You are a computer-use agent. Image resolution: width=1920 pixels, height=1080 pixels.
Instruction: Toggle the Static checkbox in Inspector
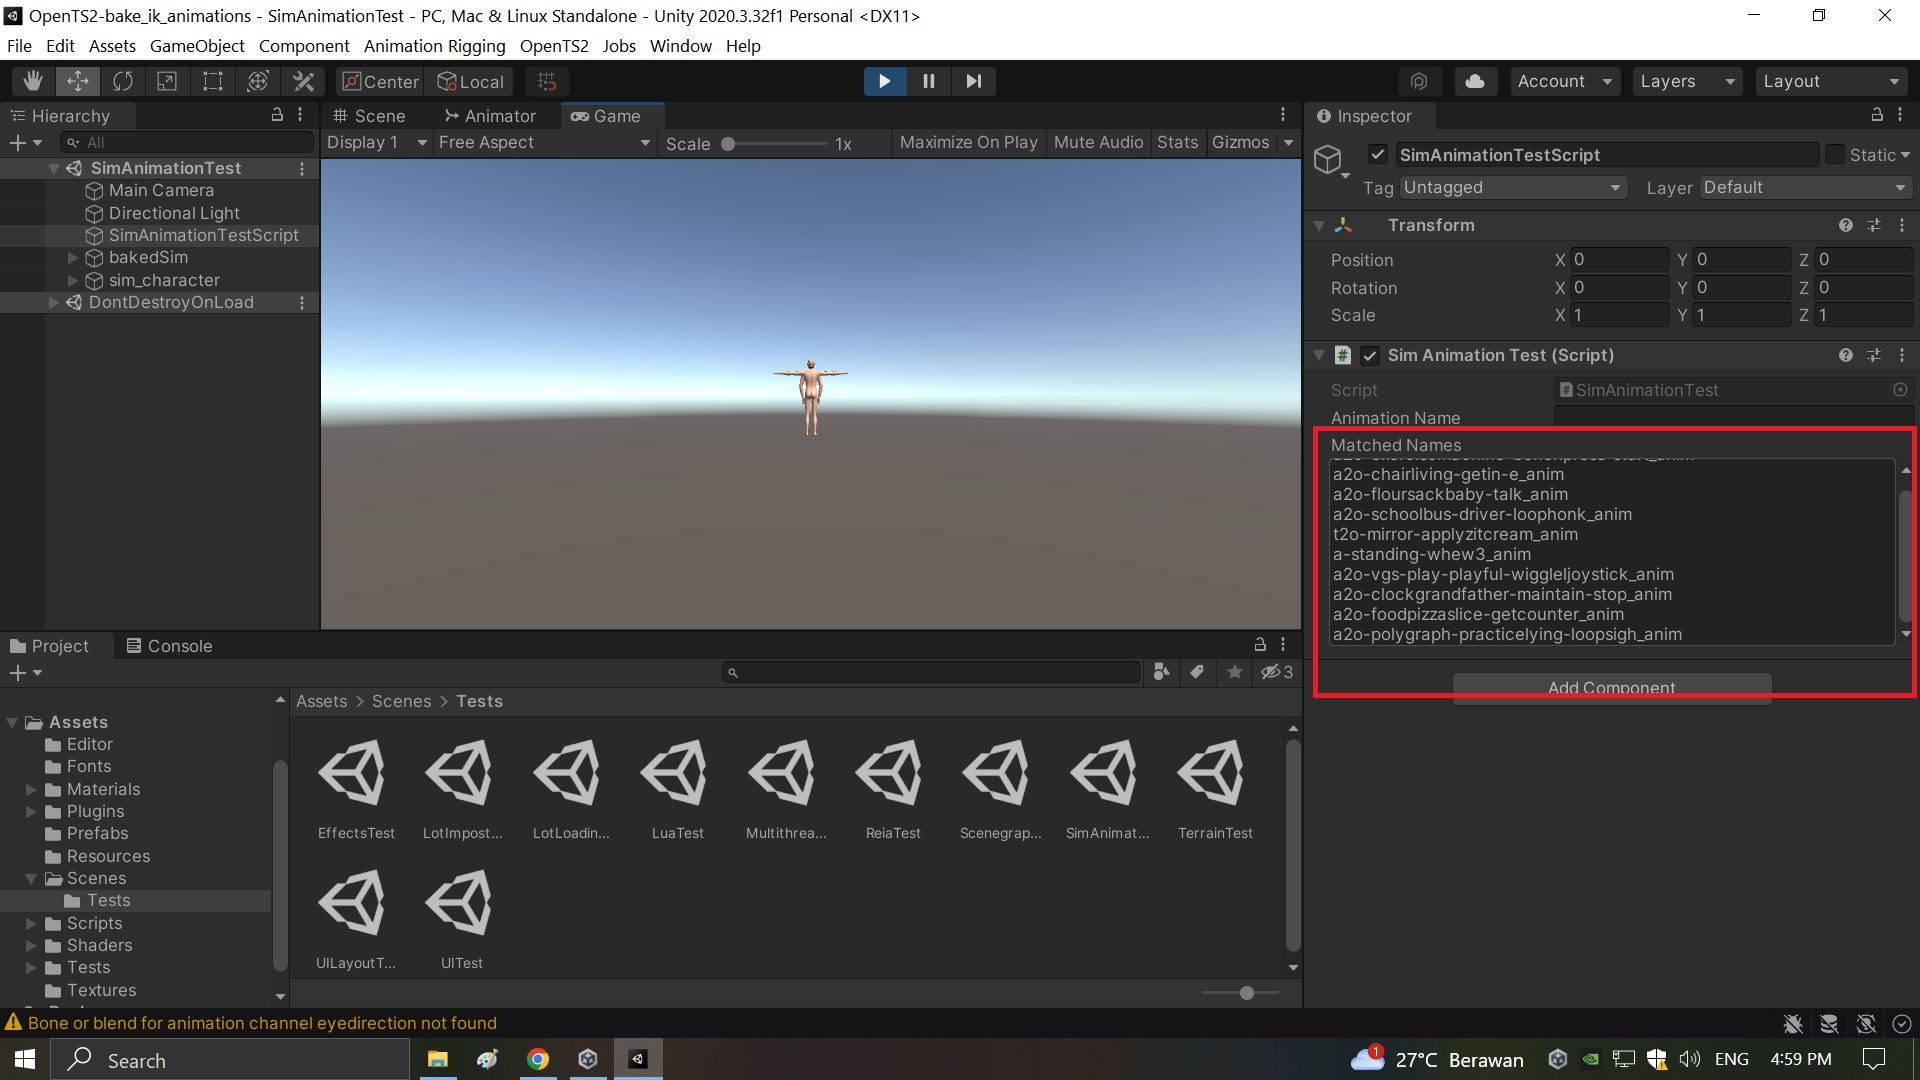pyautogui.click(x=1835, y=154)
